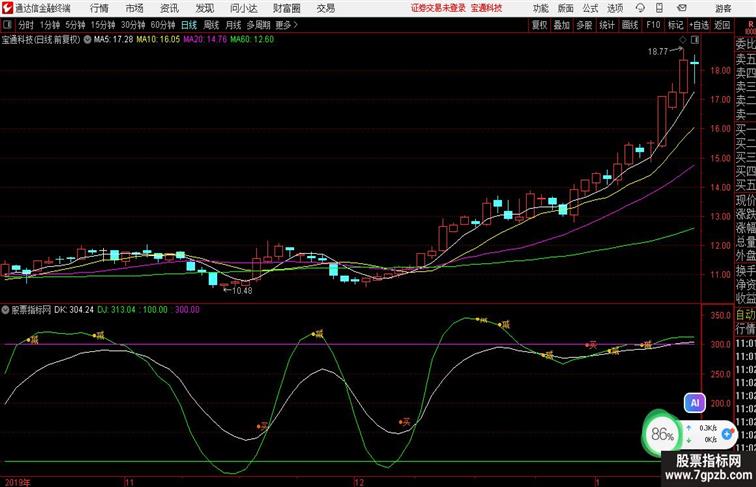Viewport: 756px width, 487px height.
Task: Open the 行情 menu
Action: point(99,8)
